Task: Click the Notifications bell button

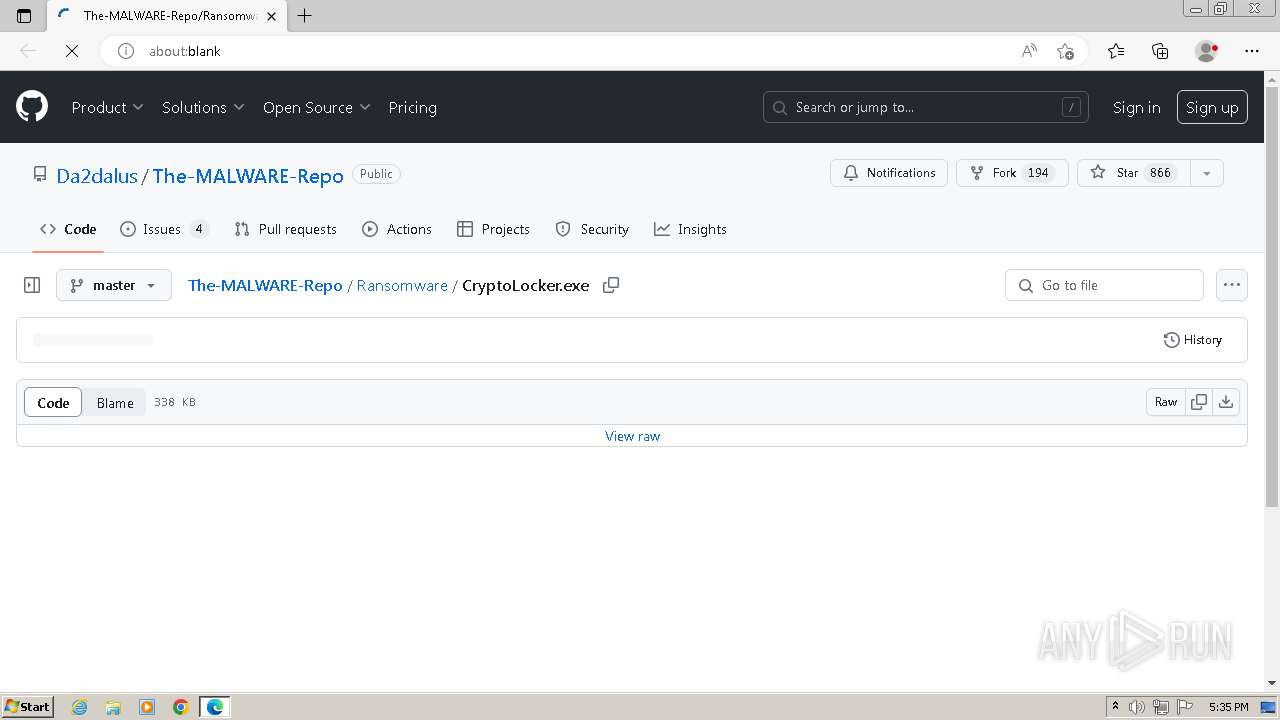Action: 889,173
